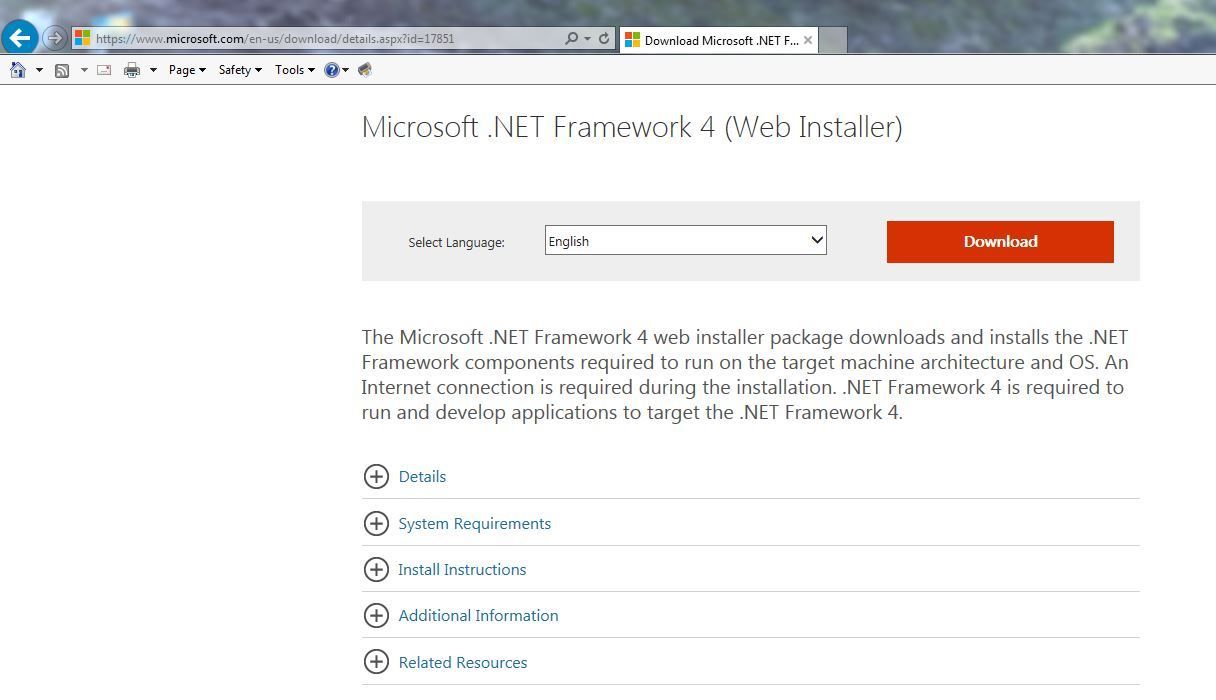This screenshot has height=700, width=1216.
Task: Close the Download Microsoft .NET tab
Action: [x=808, y=40]
